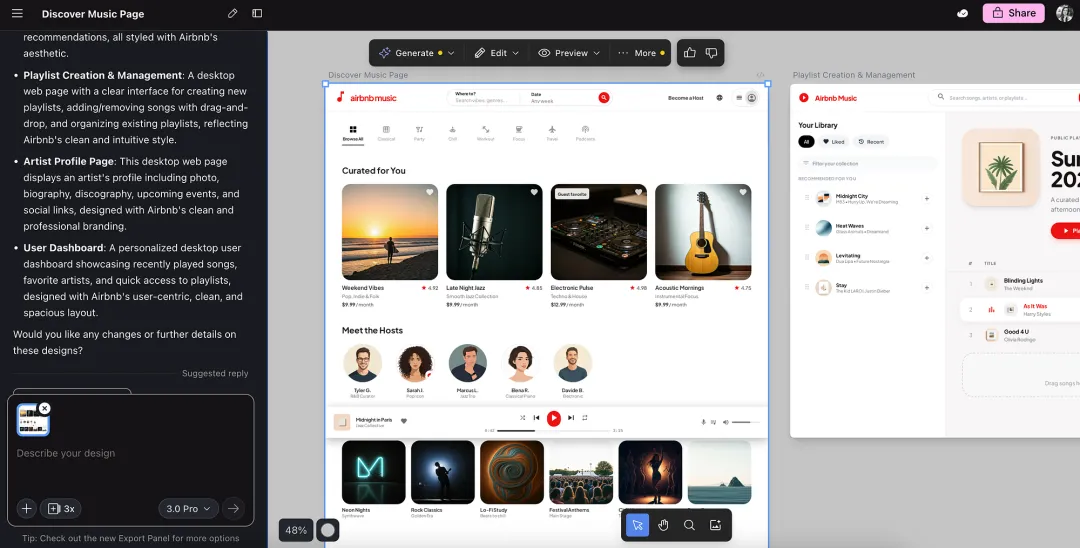Open the 3.0 Pro model dropdown
Image resolution: width=1080 pixels, height=548 pixels.
point(189,509)
